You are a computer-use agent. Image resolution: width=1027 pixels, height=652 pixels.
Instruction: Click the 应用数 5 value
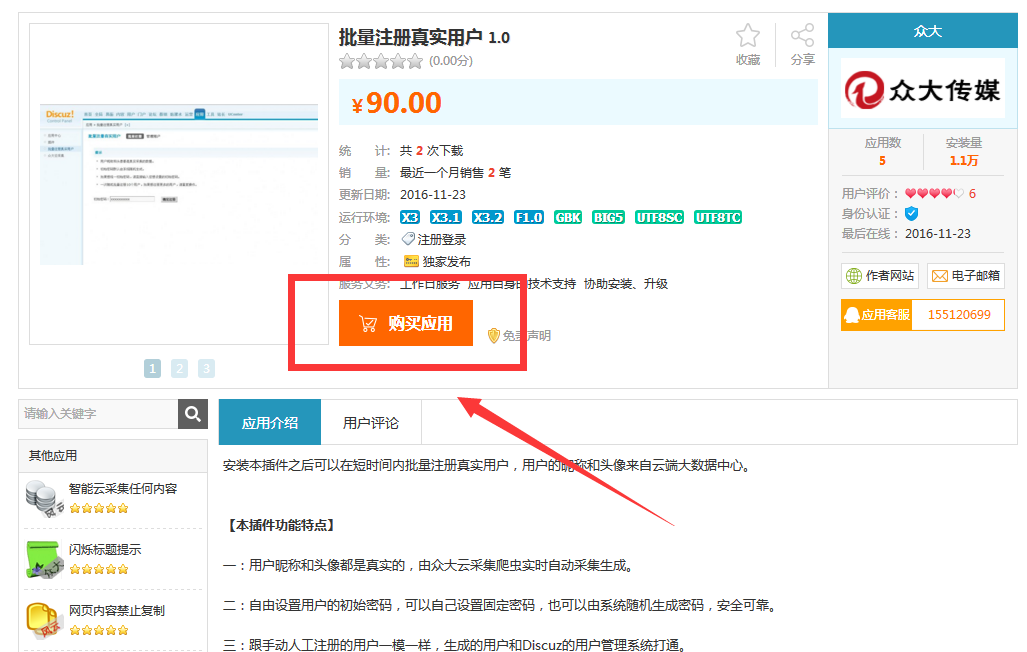pos(882,161)
